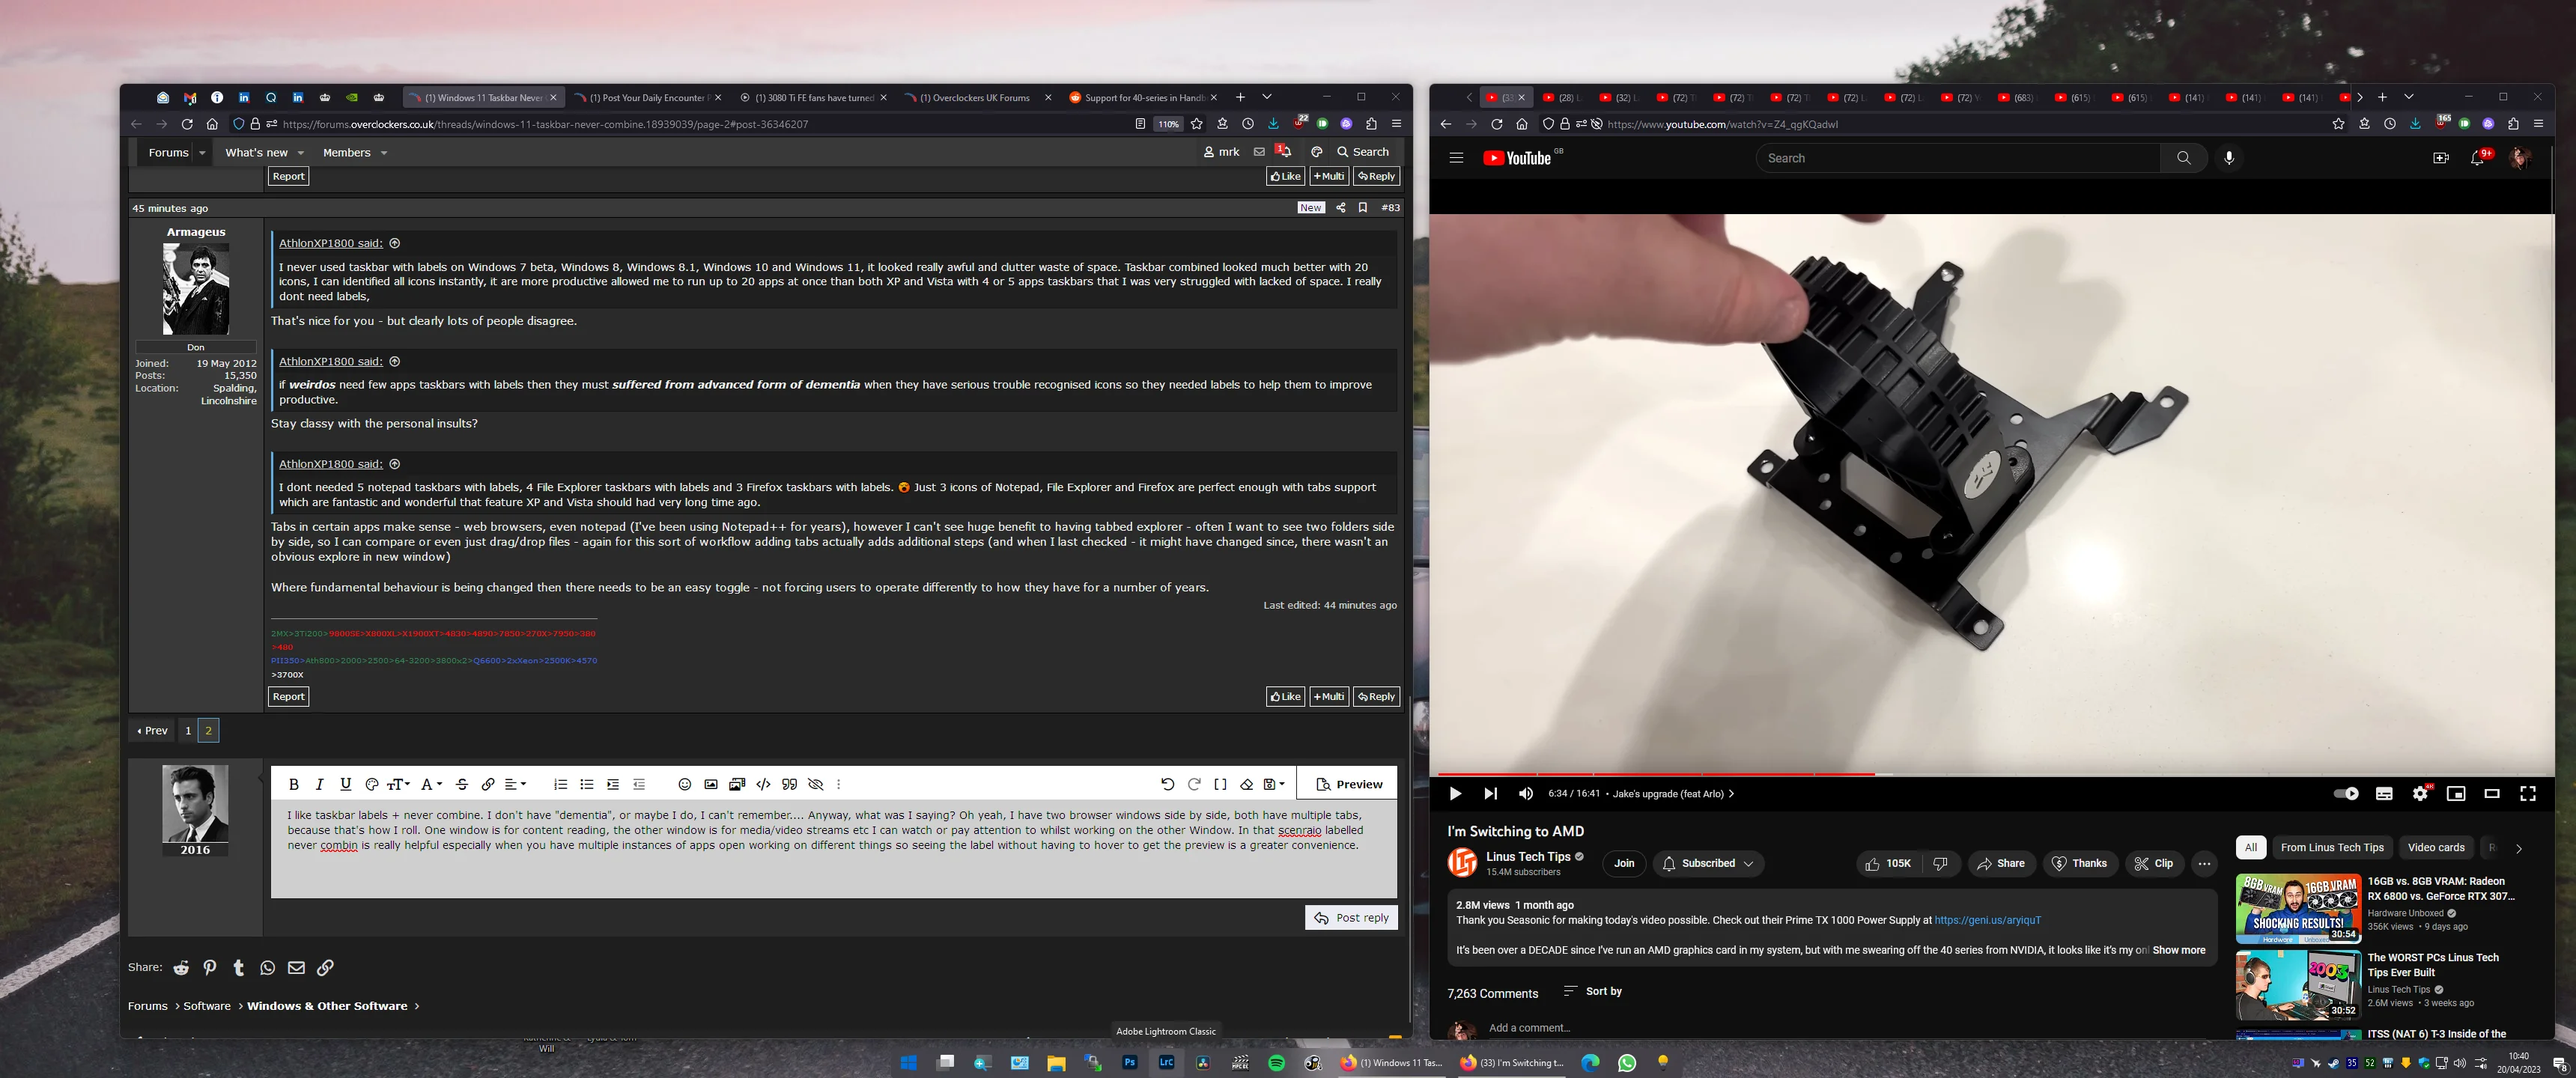Open font size dropdown in editor
The width and height of the screenshot is (2576, 1078).
point(399,784)
